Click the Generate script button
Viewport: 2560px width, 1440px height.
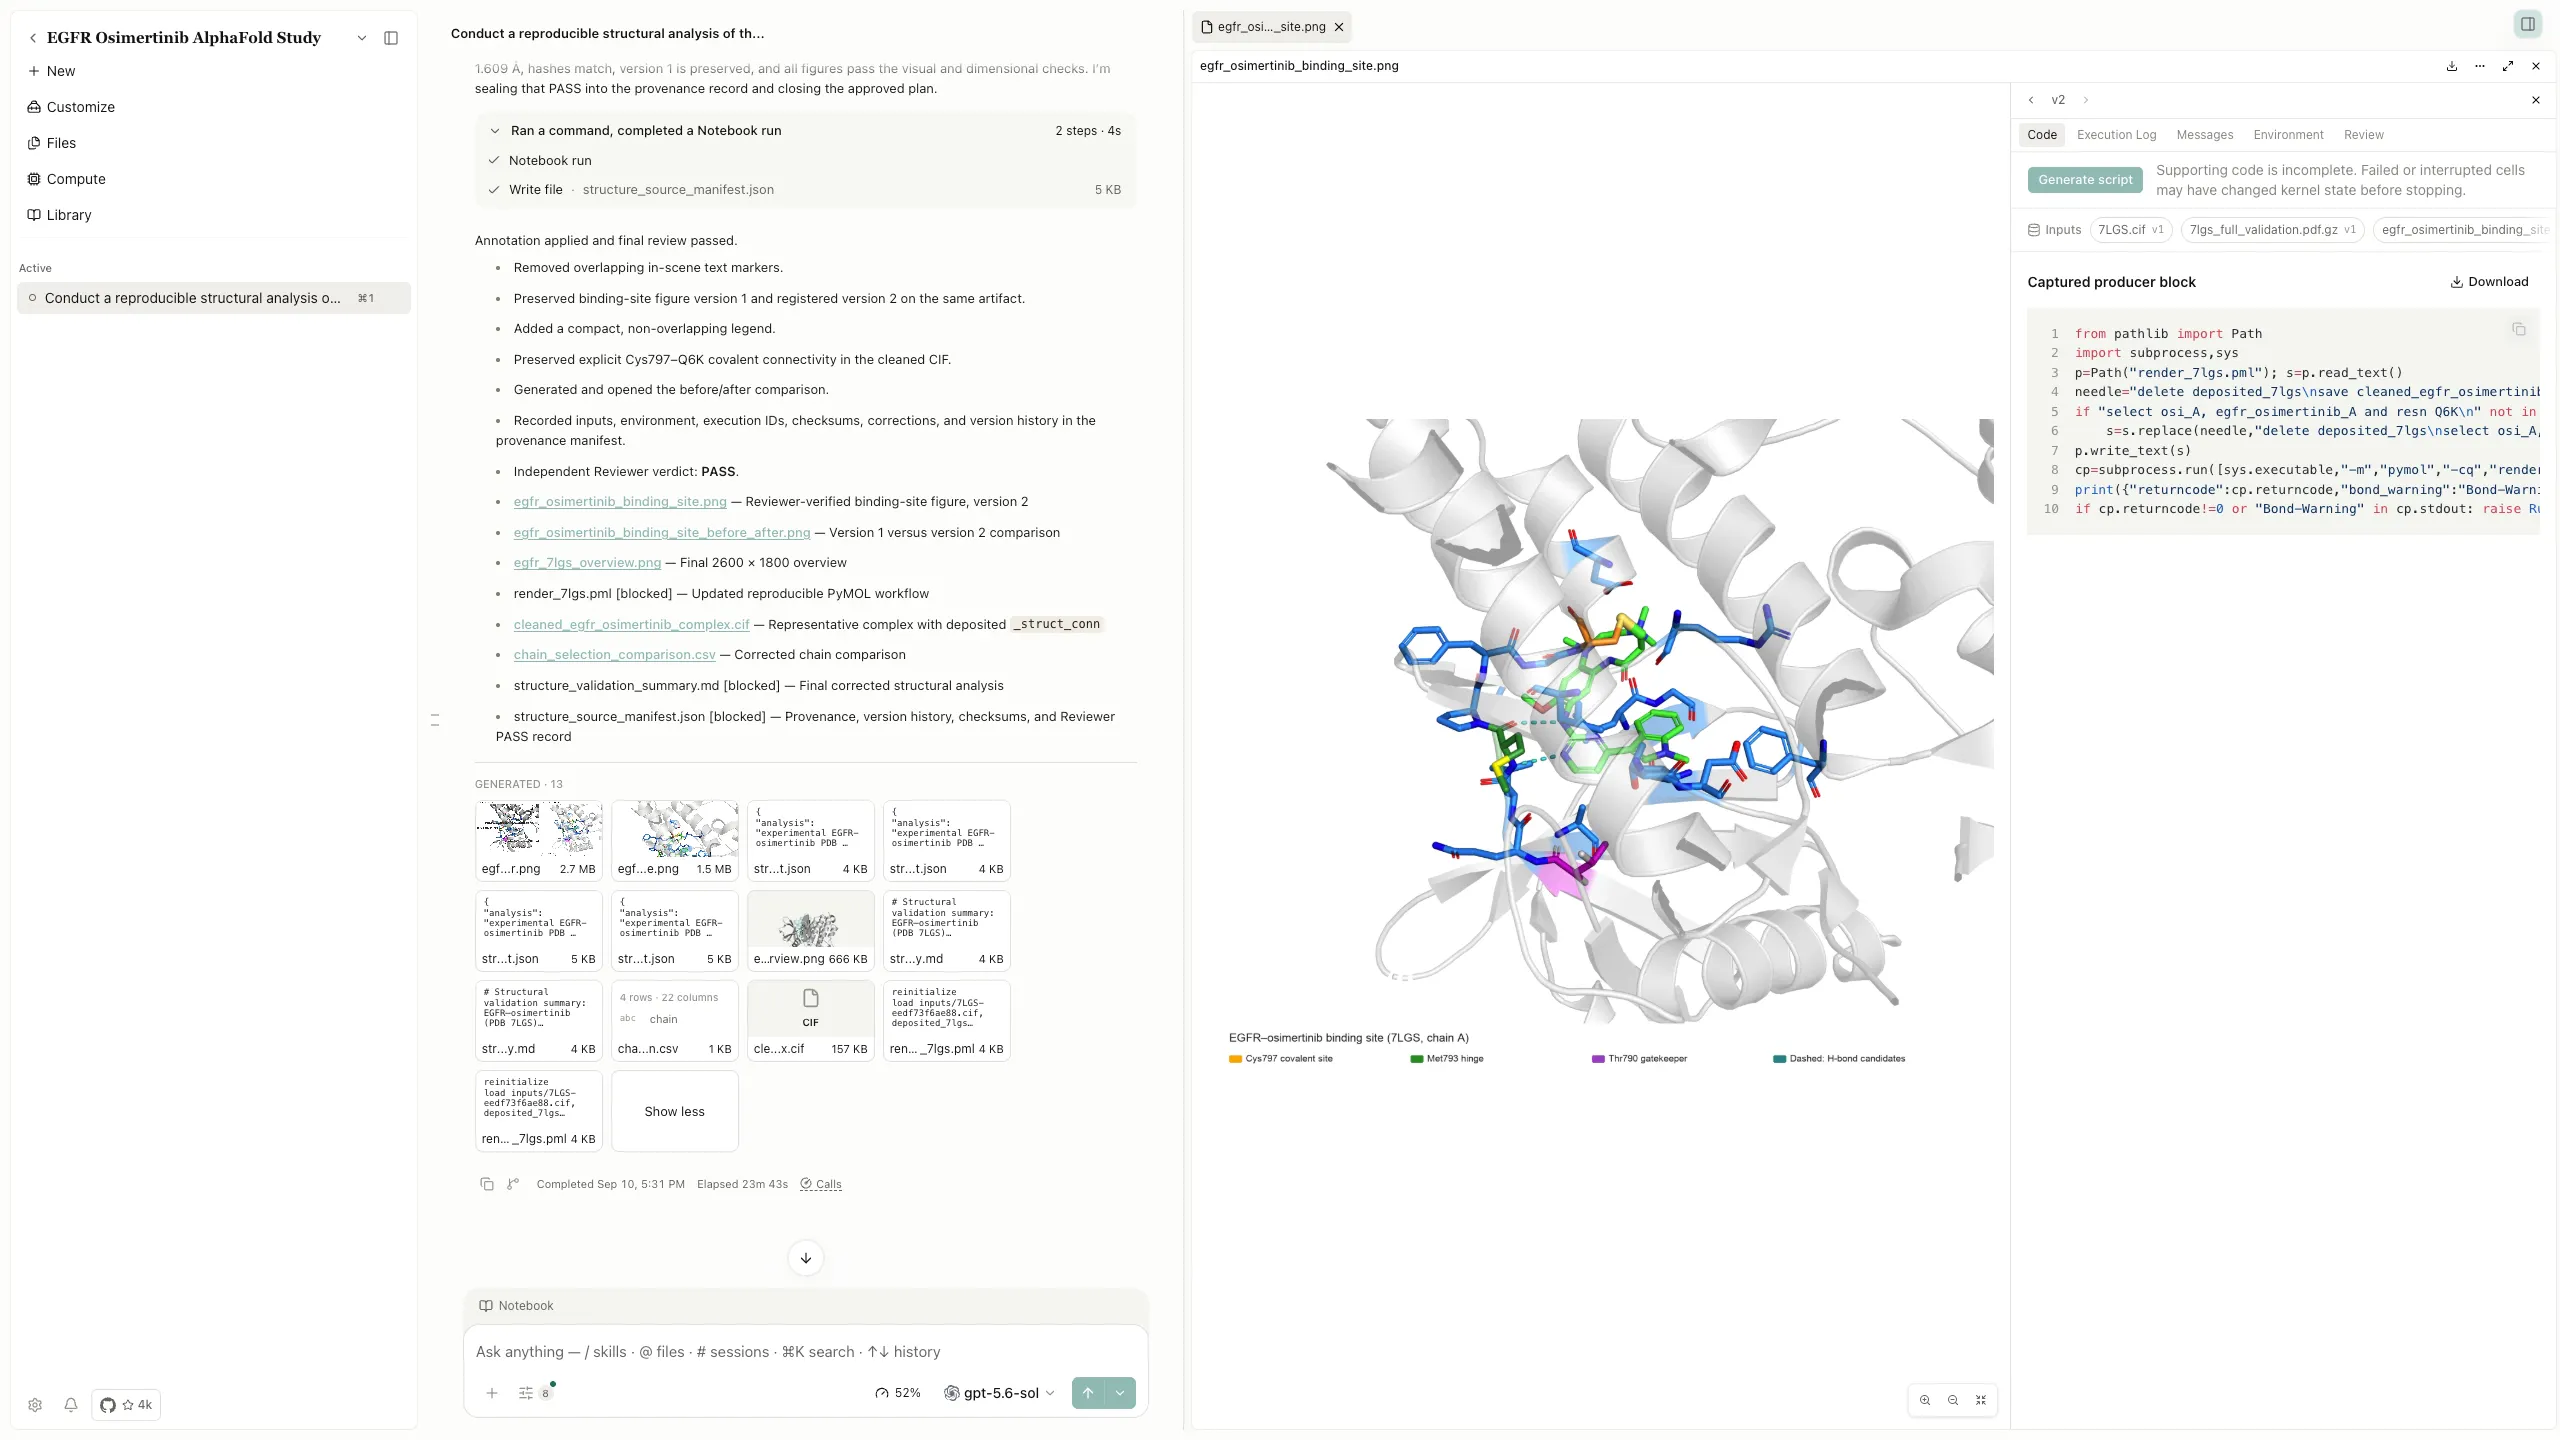click(2085, 180)
